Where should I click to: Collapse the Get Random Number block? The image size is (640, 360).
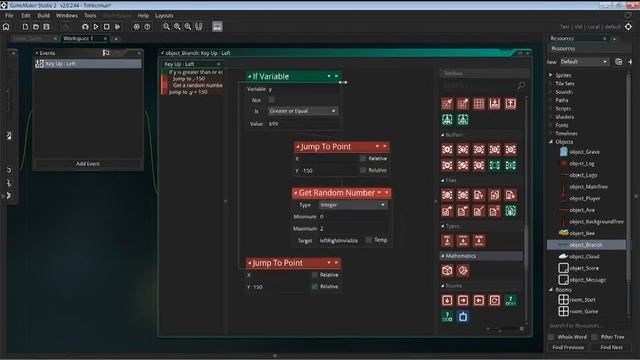click(x=296, y=193)
